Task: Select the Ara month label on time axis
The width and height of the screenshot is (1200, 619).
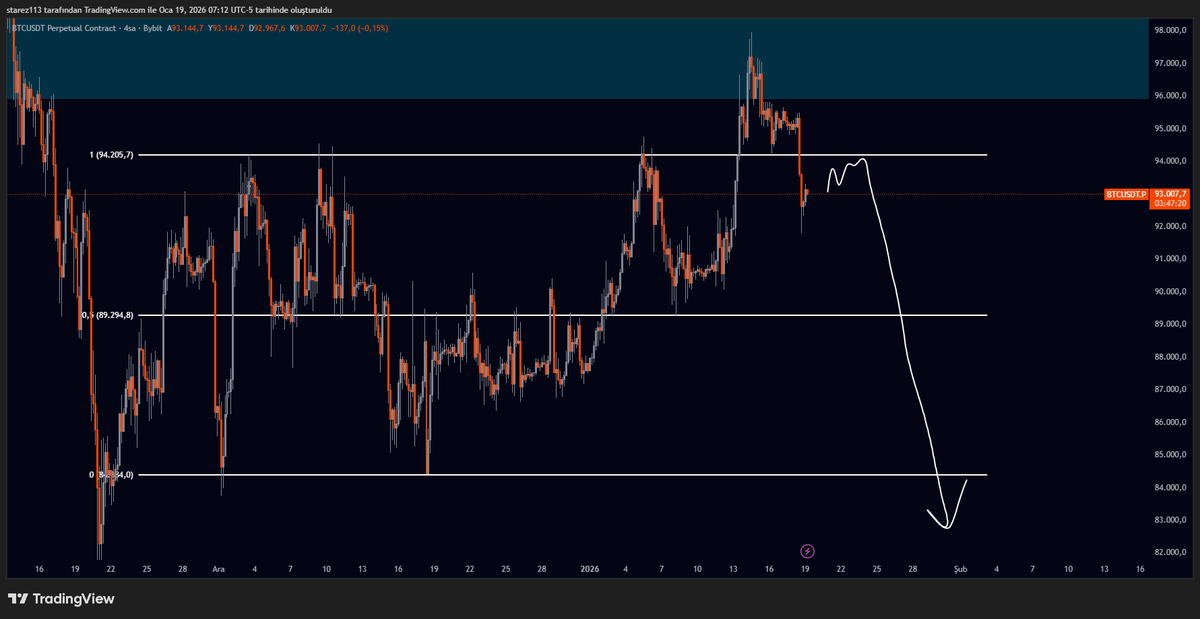Action: coord(219,568)
